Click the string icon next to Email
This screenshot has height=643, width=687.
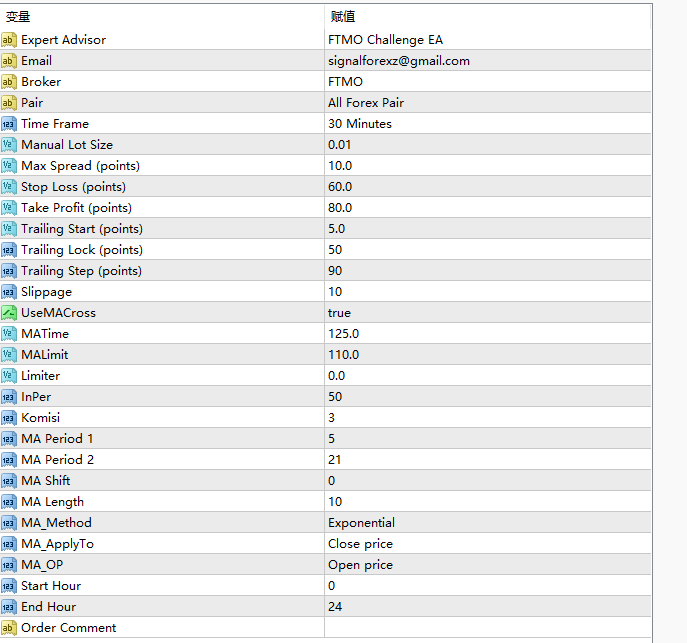pos(9,61)
